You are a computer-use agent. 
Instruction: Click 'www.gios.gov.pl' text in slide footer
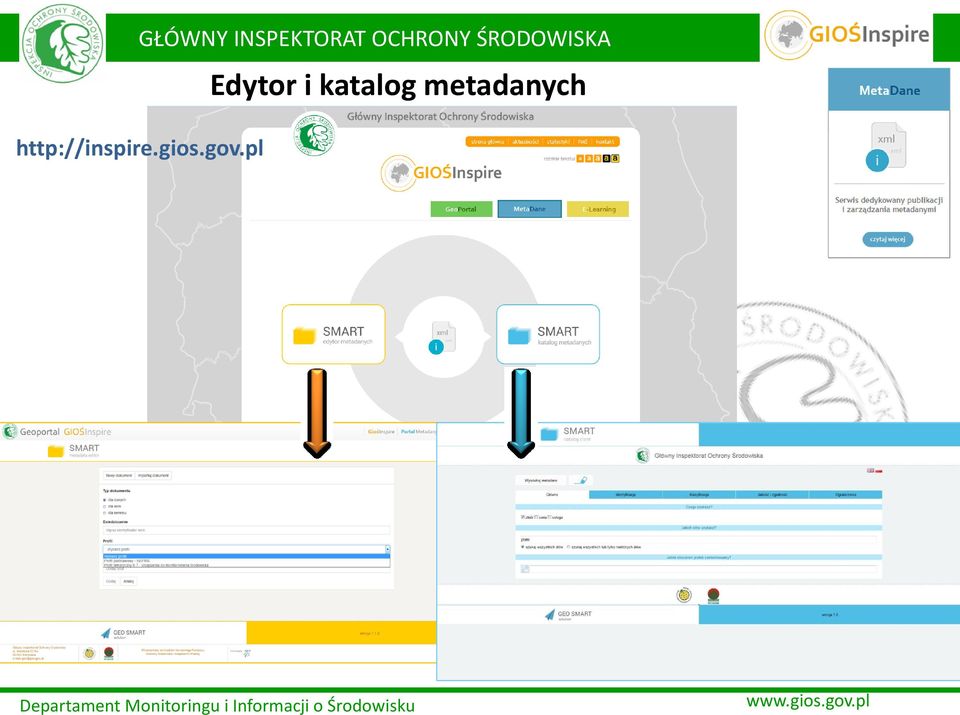pyautogui.click(x=808, y=700)
